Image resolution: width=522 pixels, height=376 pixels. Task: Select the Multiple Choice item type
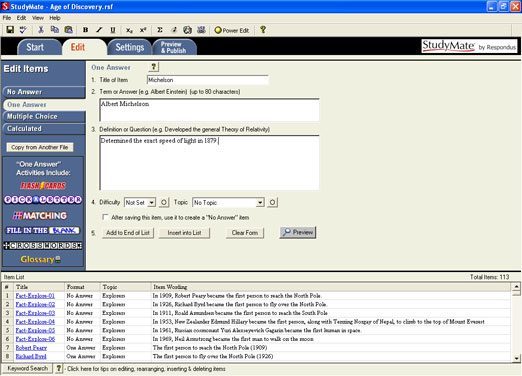[44, 116]
